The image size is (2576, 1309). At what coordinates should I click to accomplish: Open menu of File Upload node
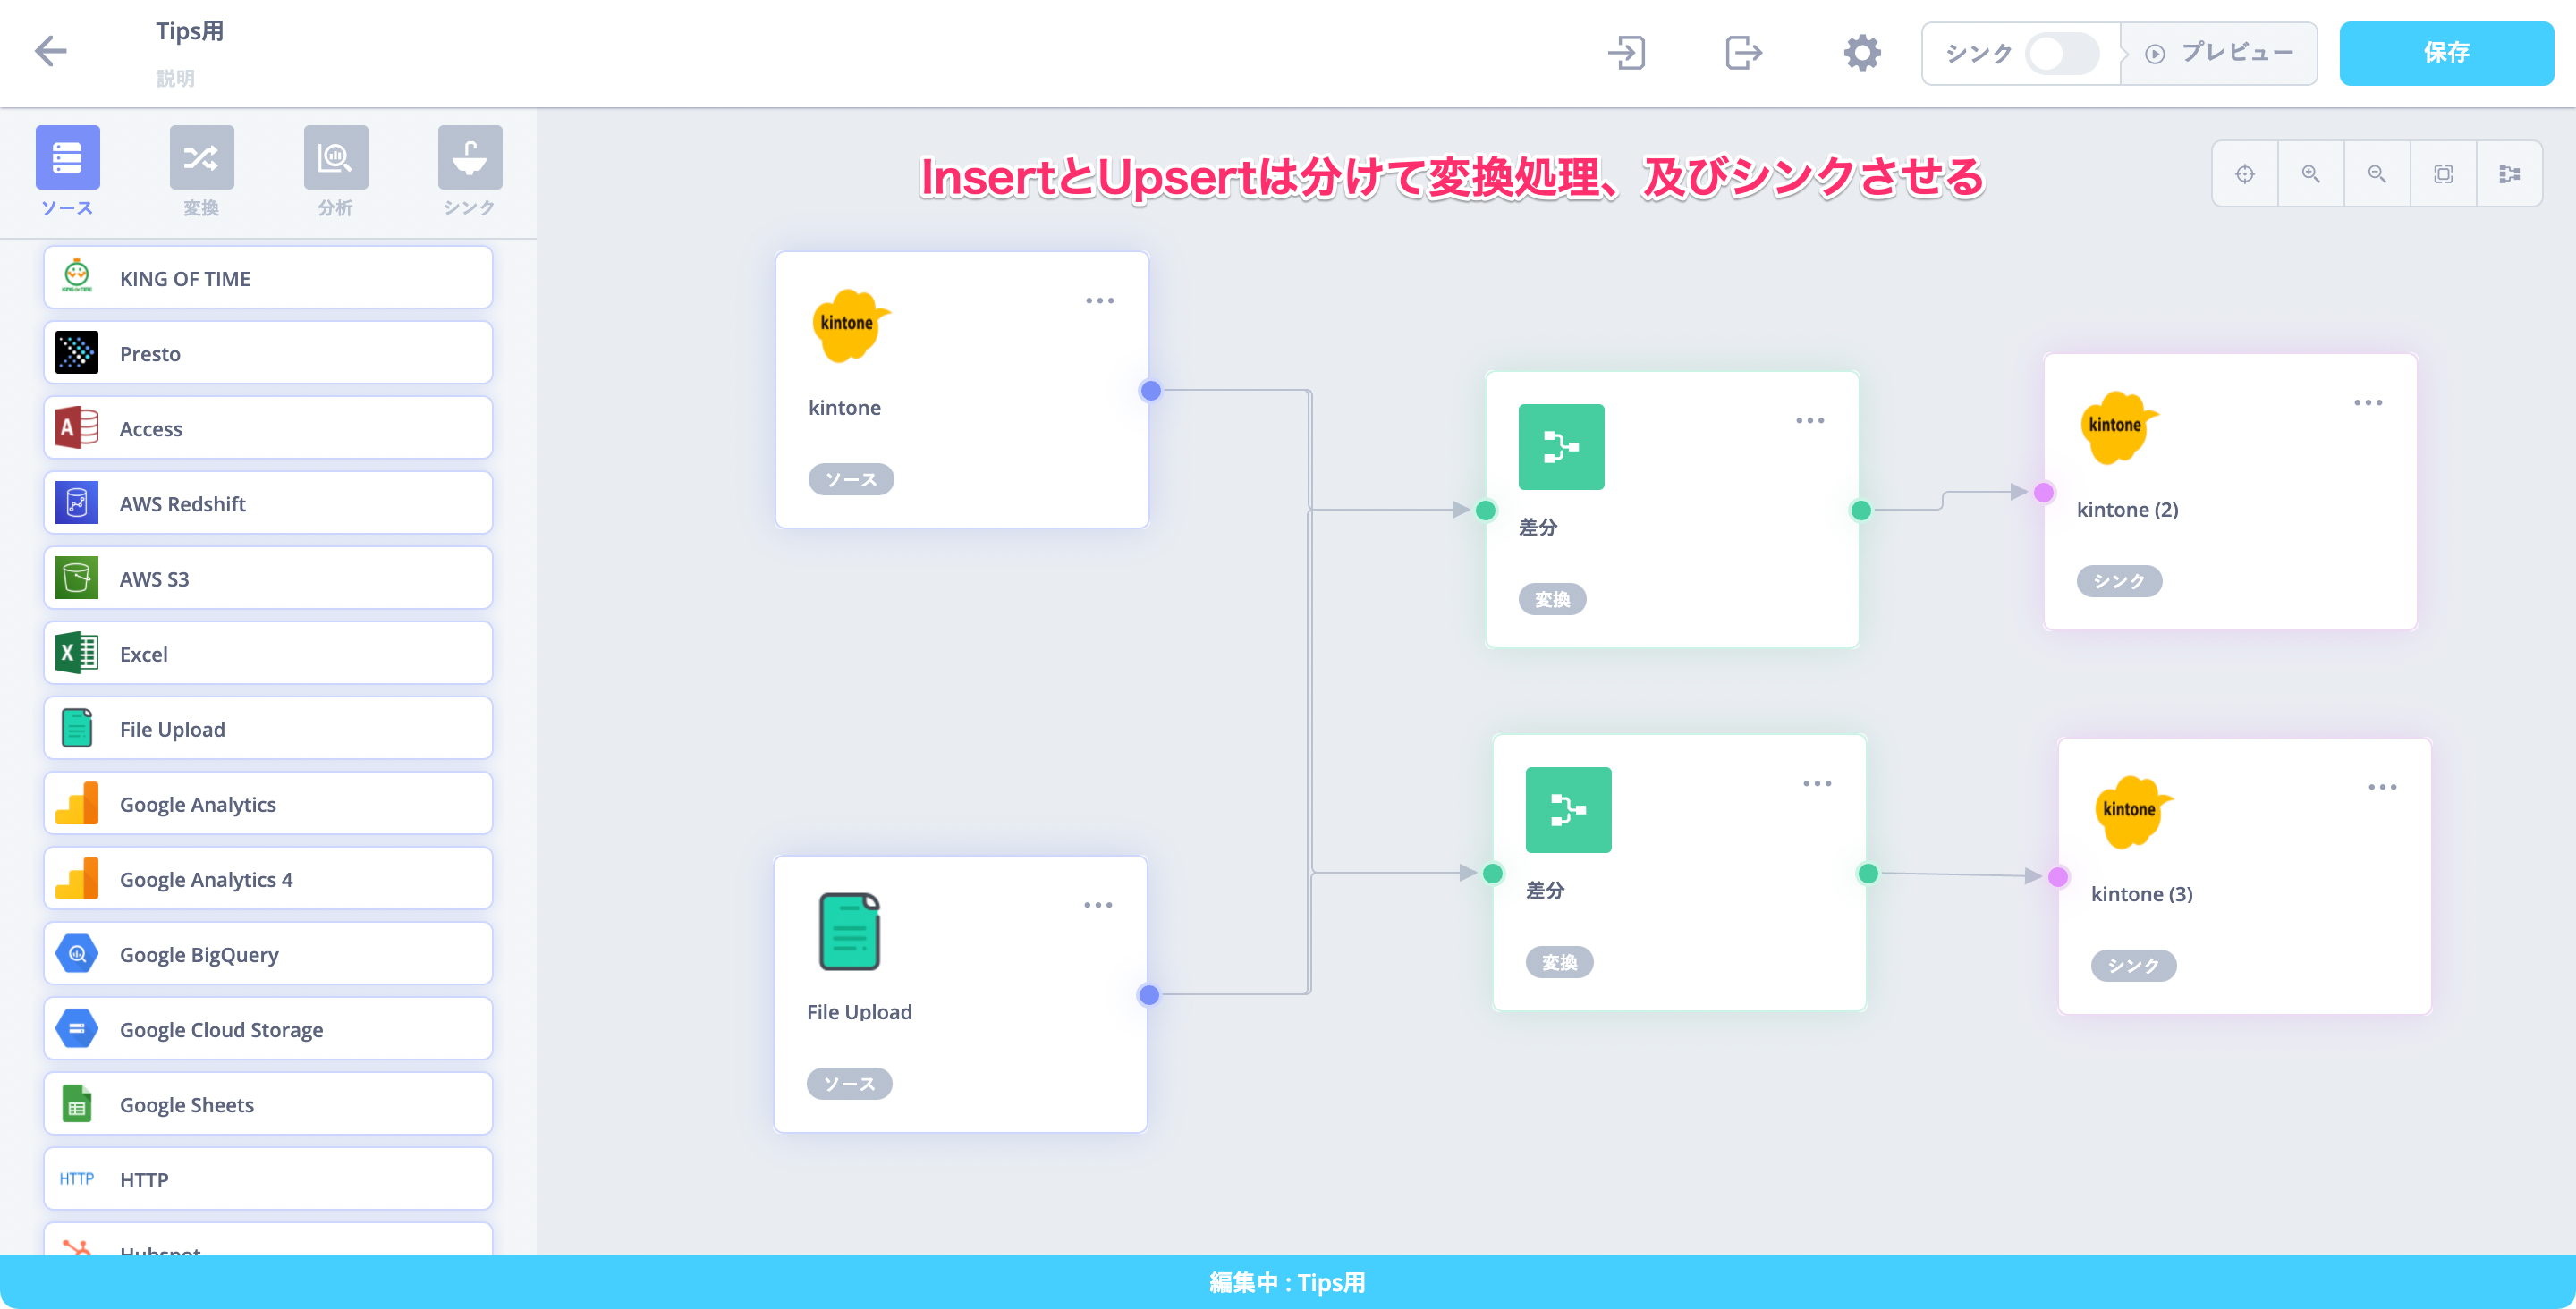[x=1097, y=905]
